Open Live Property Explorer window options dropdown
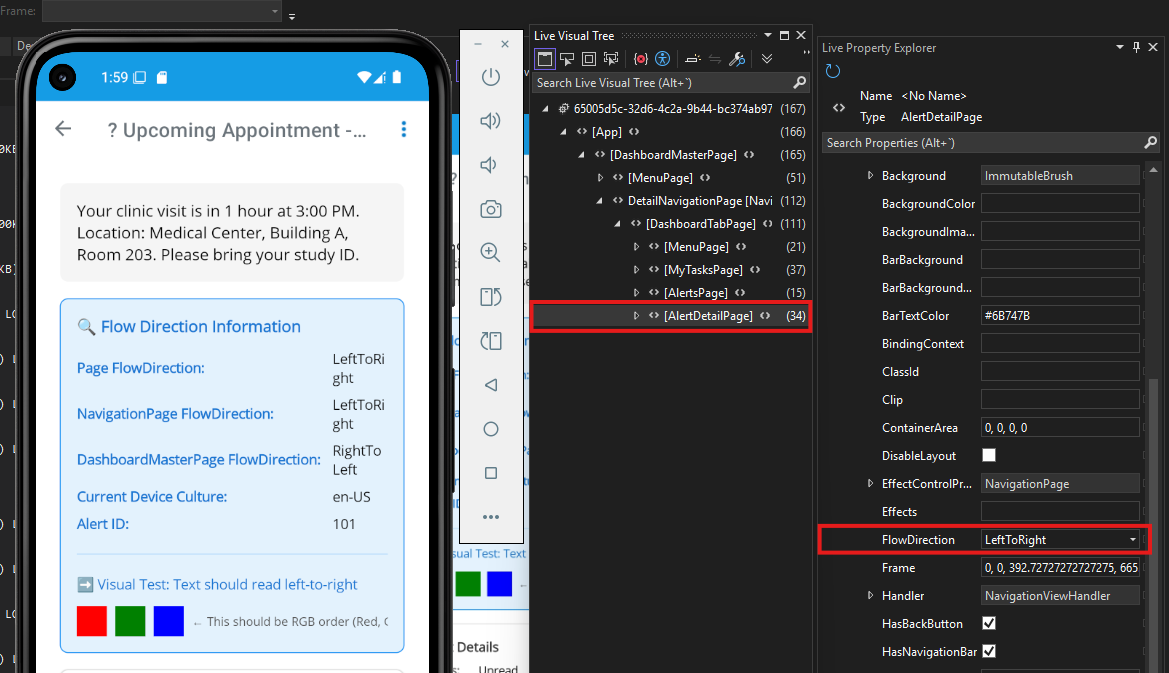 (1119, 47)
